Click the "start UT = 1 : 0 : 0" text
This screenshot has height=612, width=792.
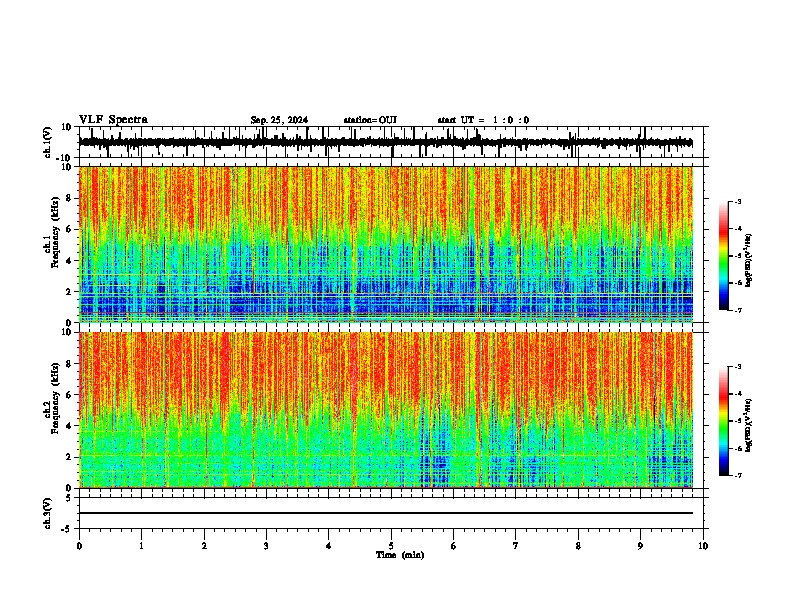pyautogui.click(x=483, y=120)
